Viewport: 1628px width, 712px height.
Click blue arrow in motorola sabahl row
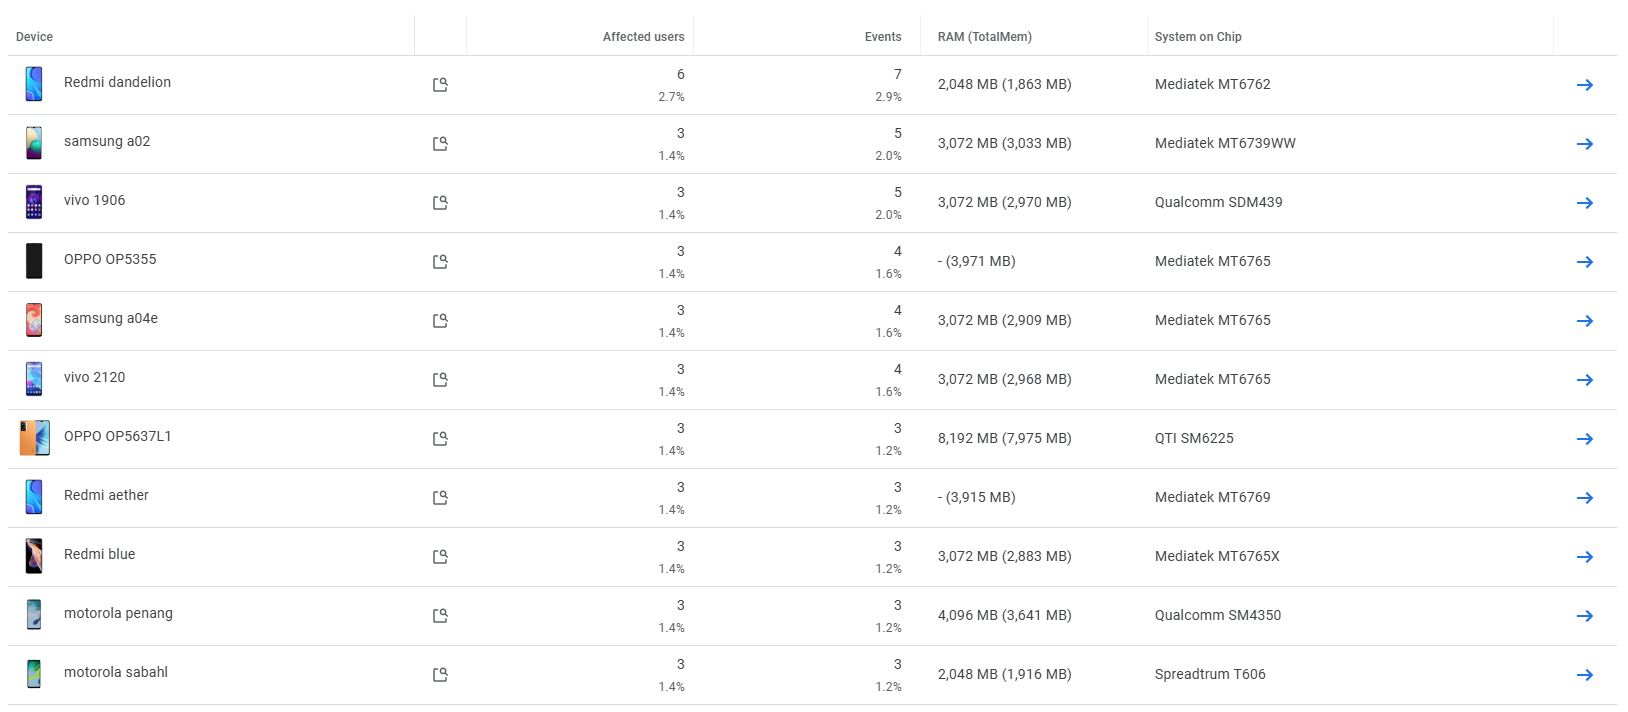(x=1584, y=675)
